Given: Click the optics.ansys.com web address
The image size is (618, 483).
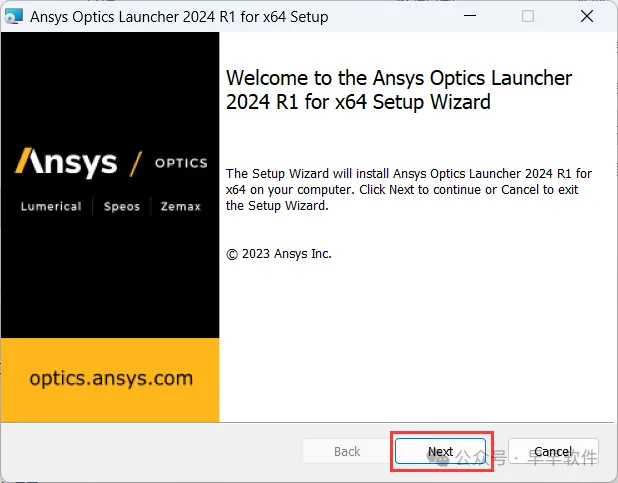Looking at the screenshot, I should click(x=111, y=378).
